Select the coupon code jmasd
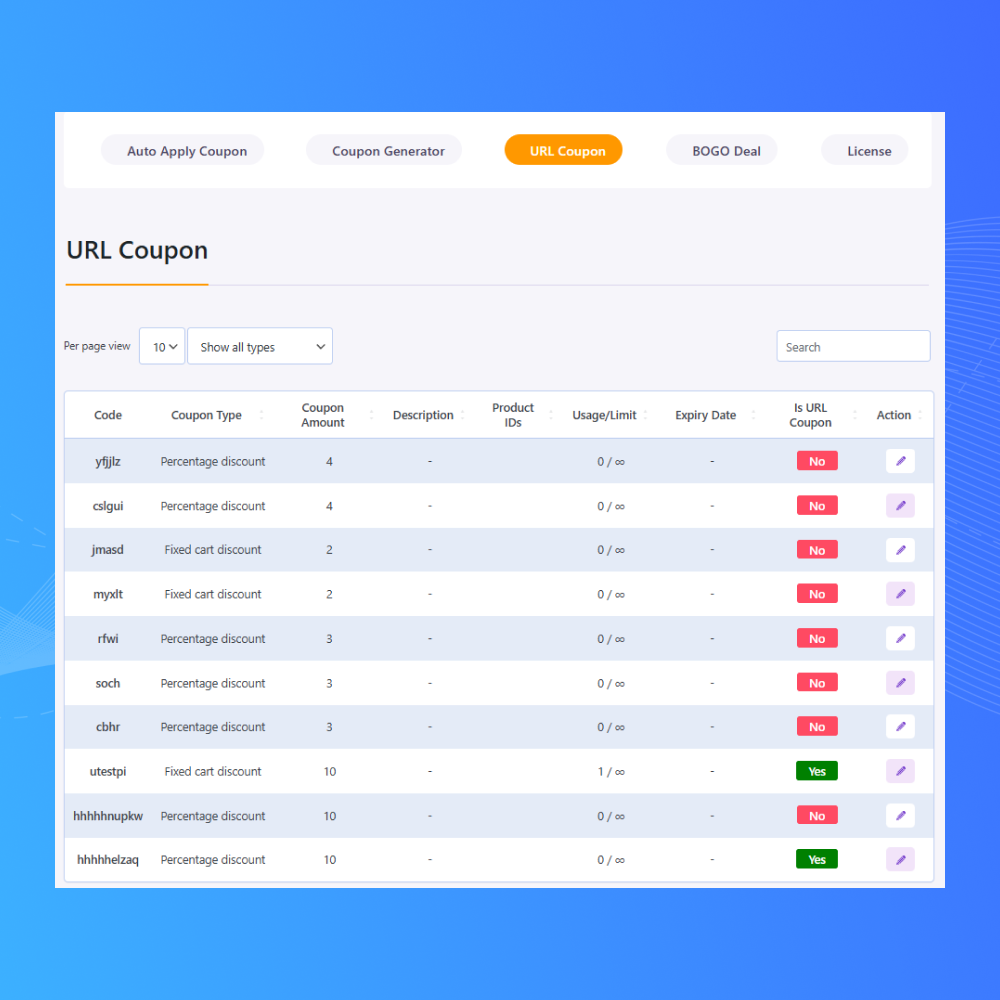 click(108, 550)
